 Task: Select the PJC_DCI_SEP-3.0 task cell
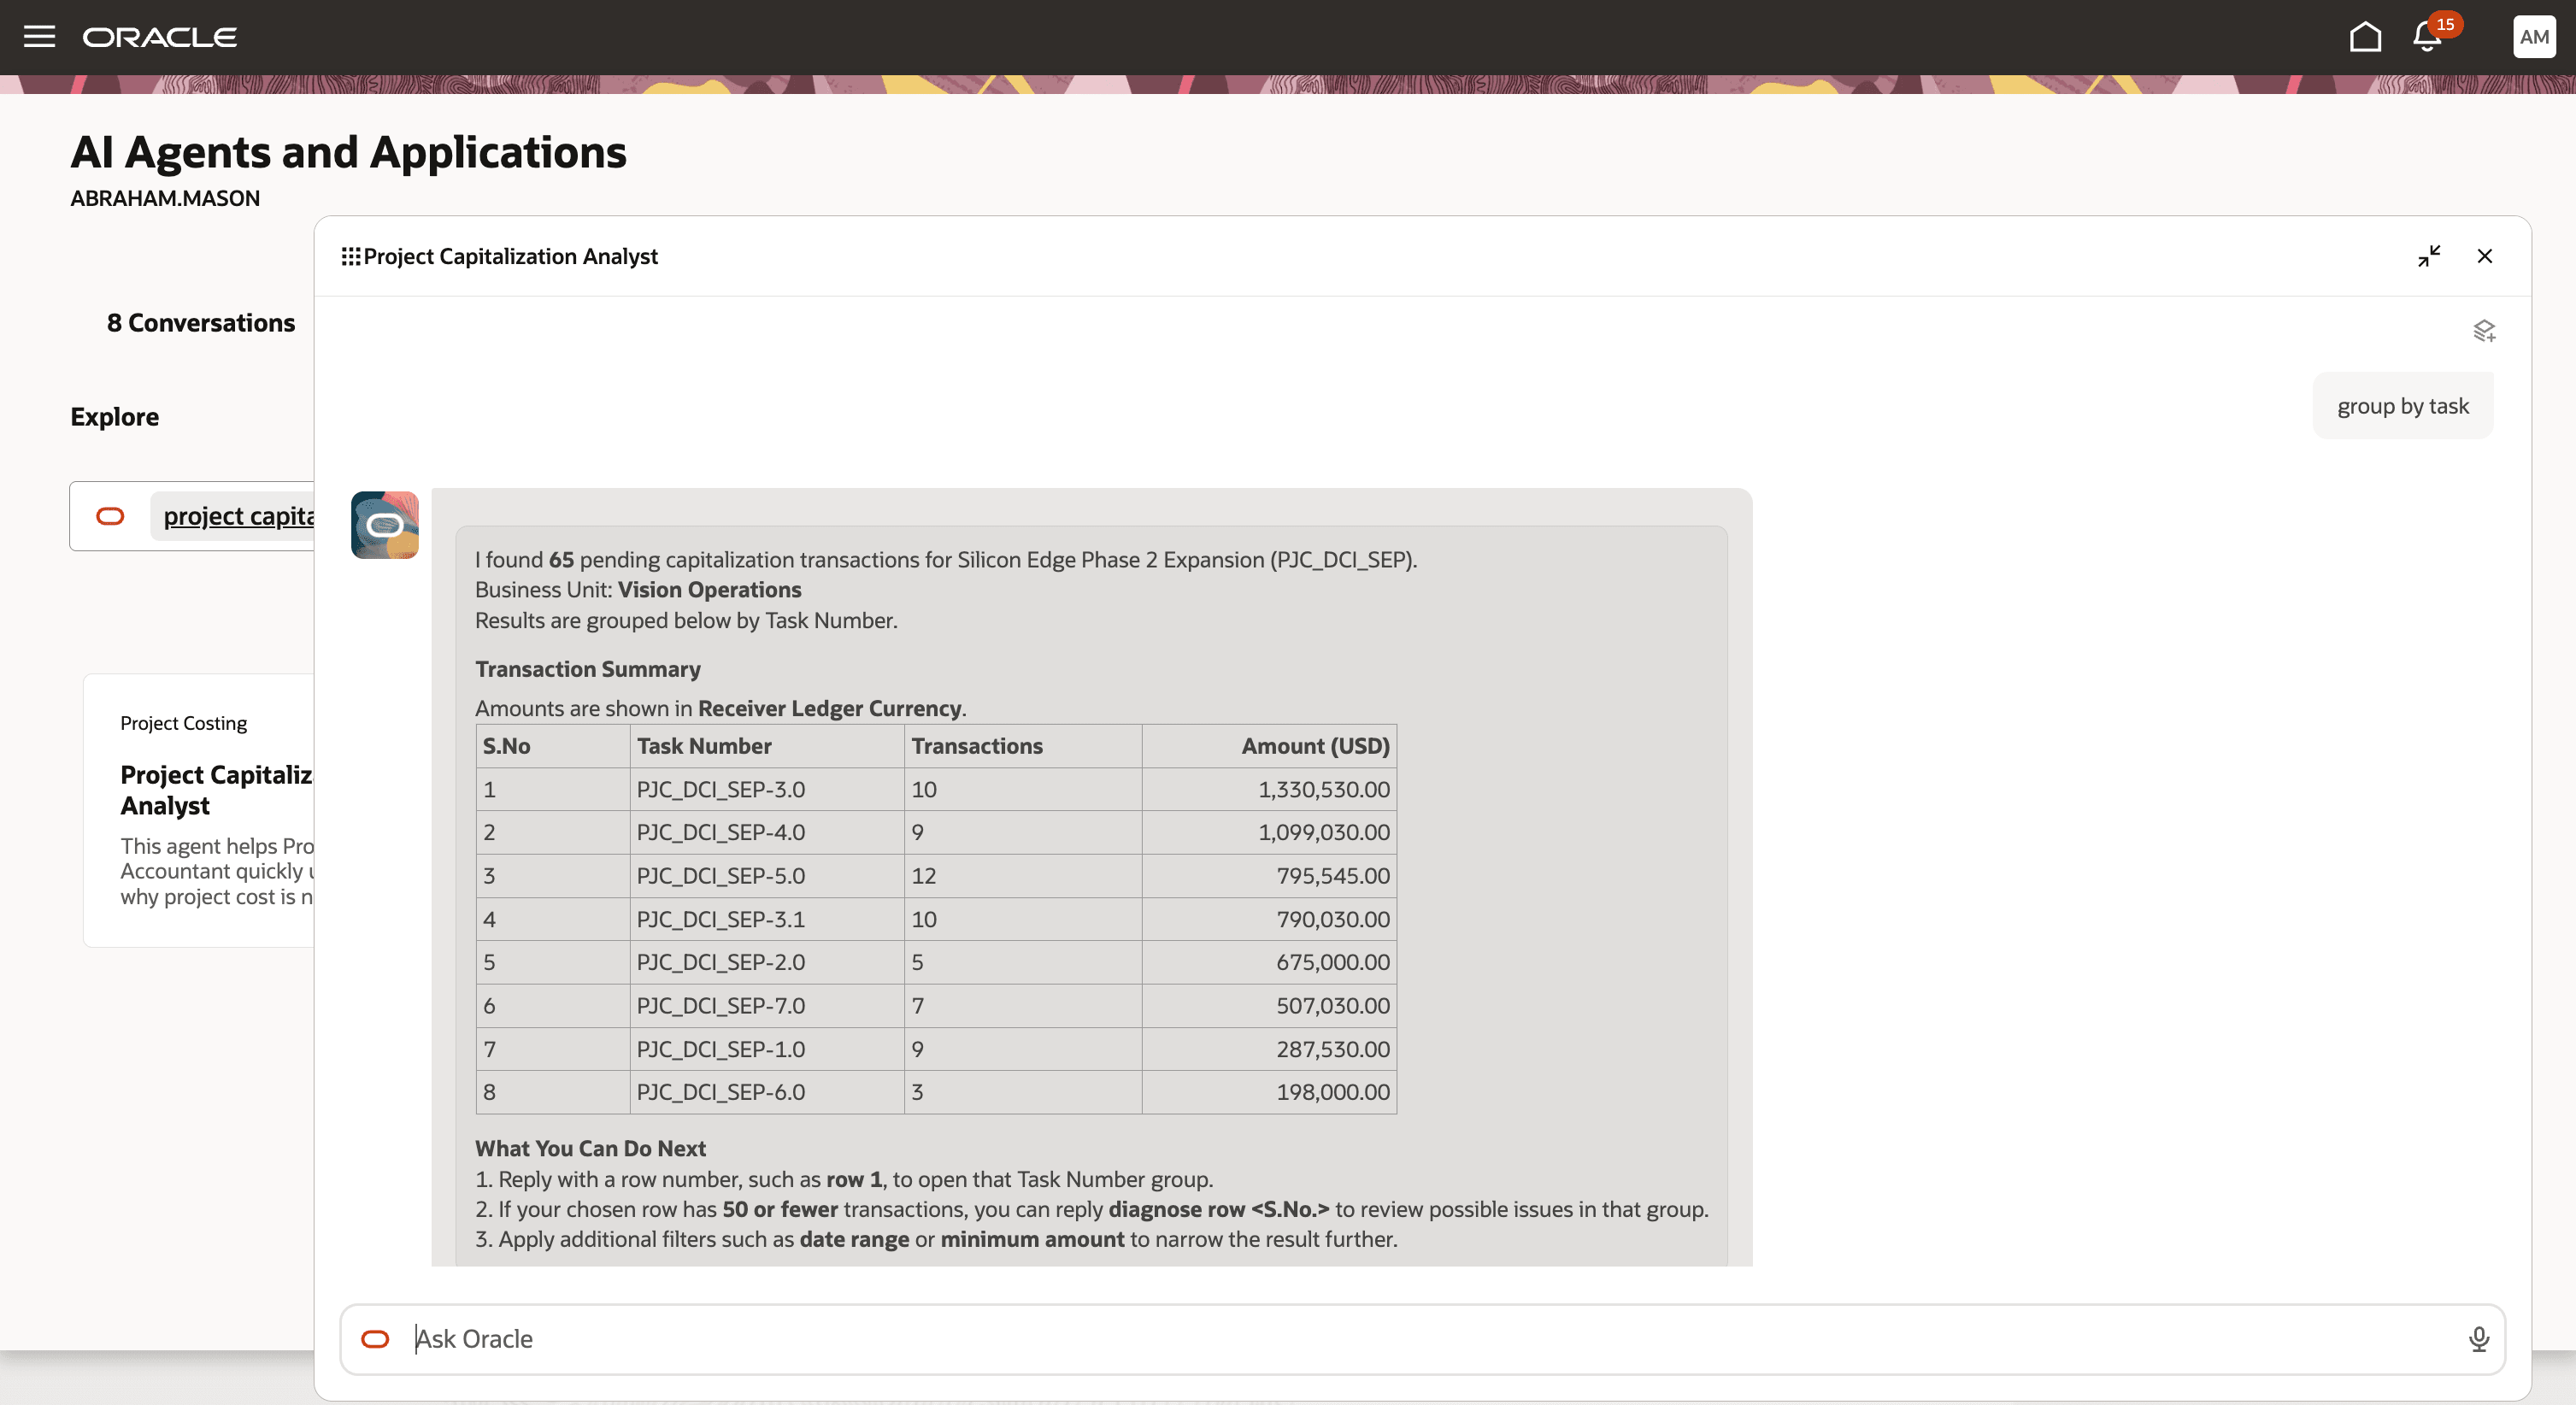coord(767,789)
